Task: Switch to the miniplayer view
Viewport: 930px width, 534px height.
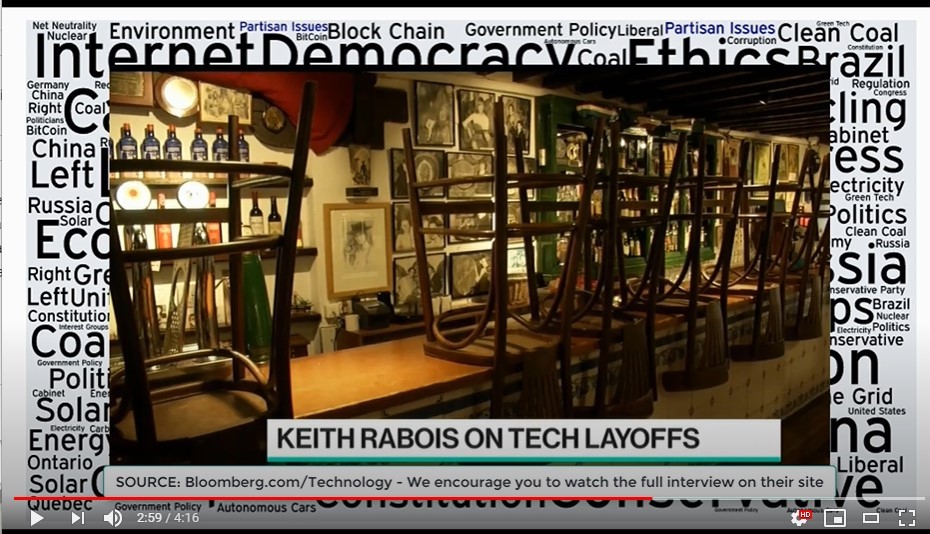Action: coord(834,518)
